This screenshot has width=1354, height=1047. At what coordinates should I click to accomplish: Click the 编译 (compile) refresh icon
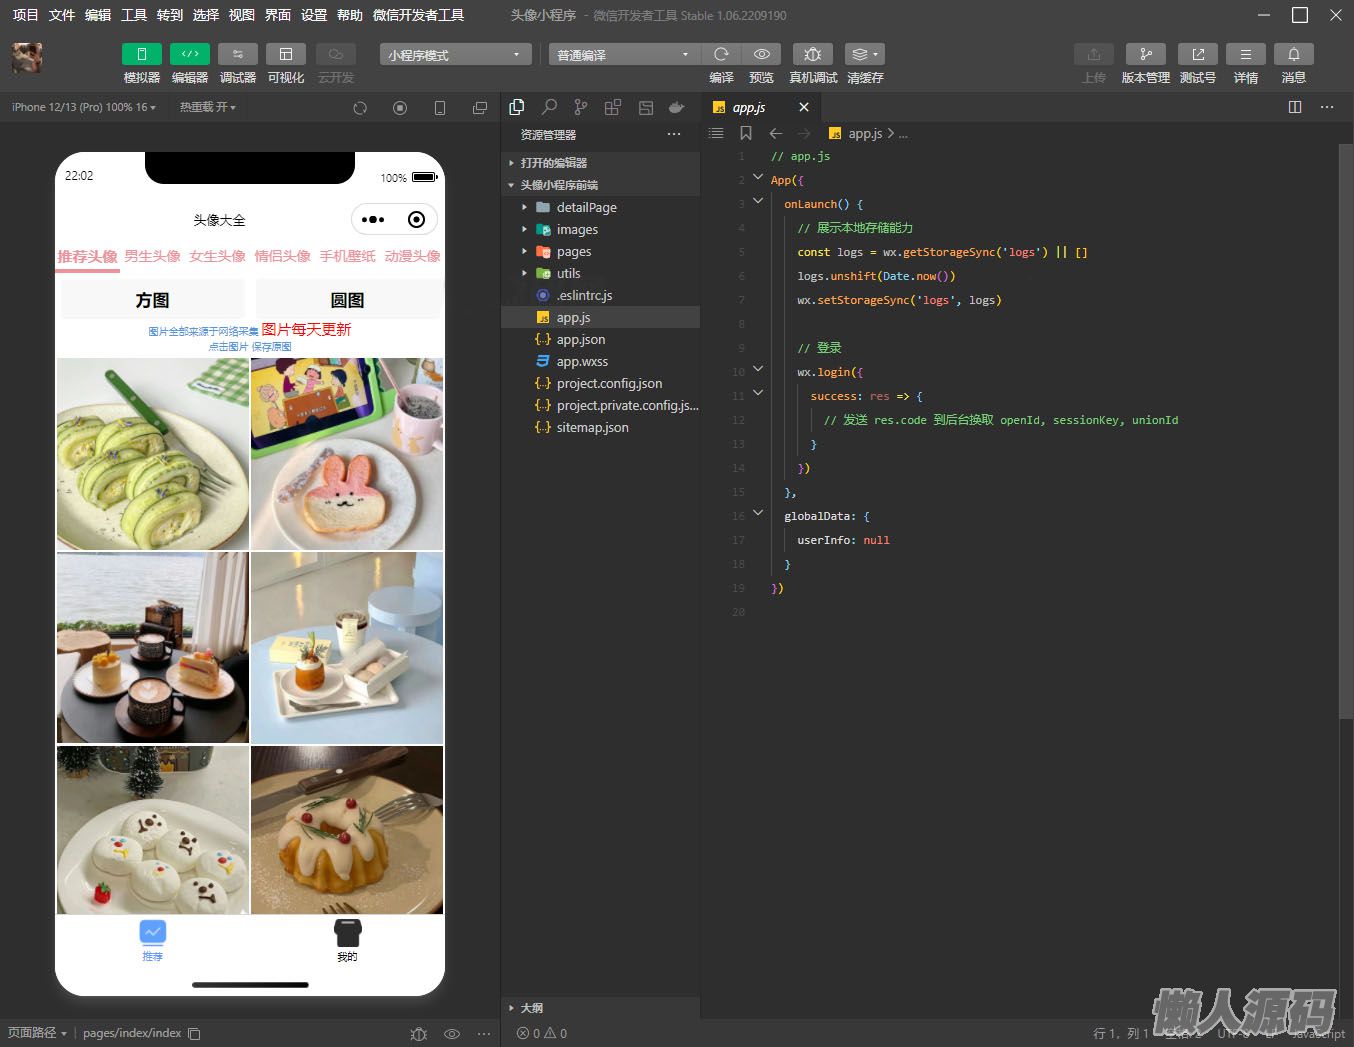(721, 54)
